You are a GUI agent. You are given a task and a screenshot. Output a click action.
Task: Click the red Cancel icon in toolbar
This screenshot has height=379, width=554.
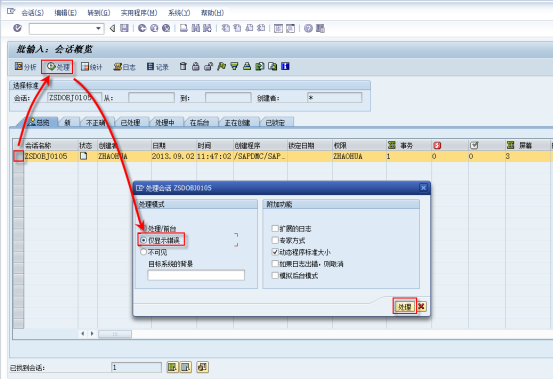tap(166, 28)
